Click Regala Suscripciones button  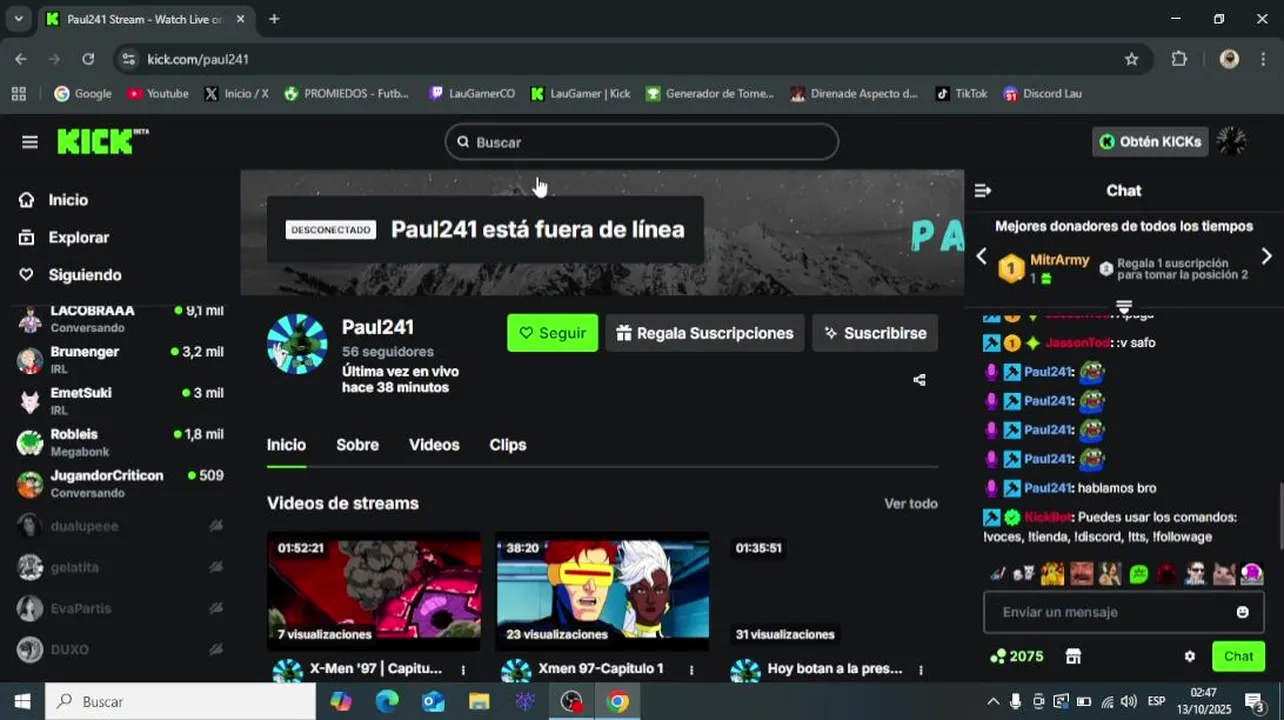(x=705, y=333)
